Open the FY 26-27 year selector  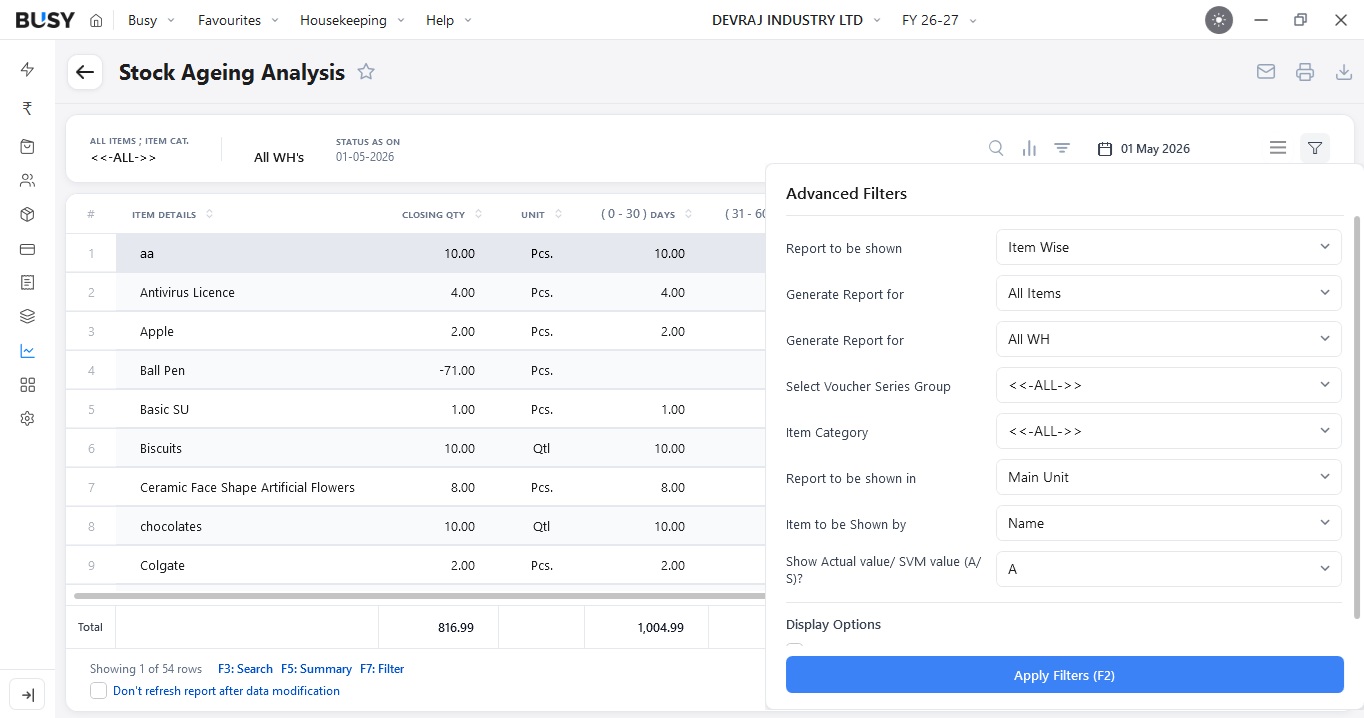tap(939, 20)
